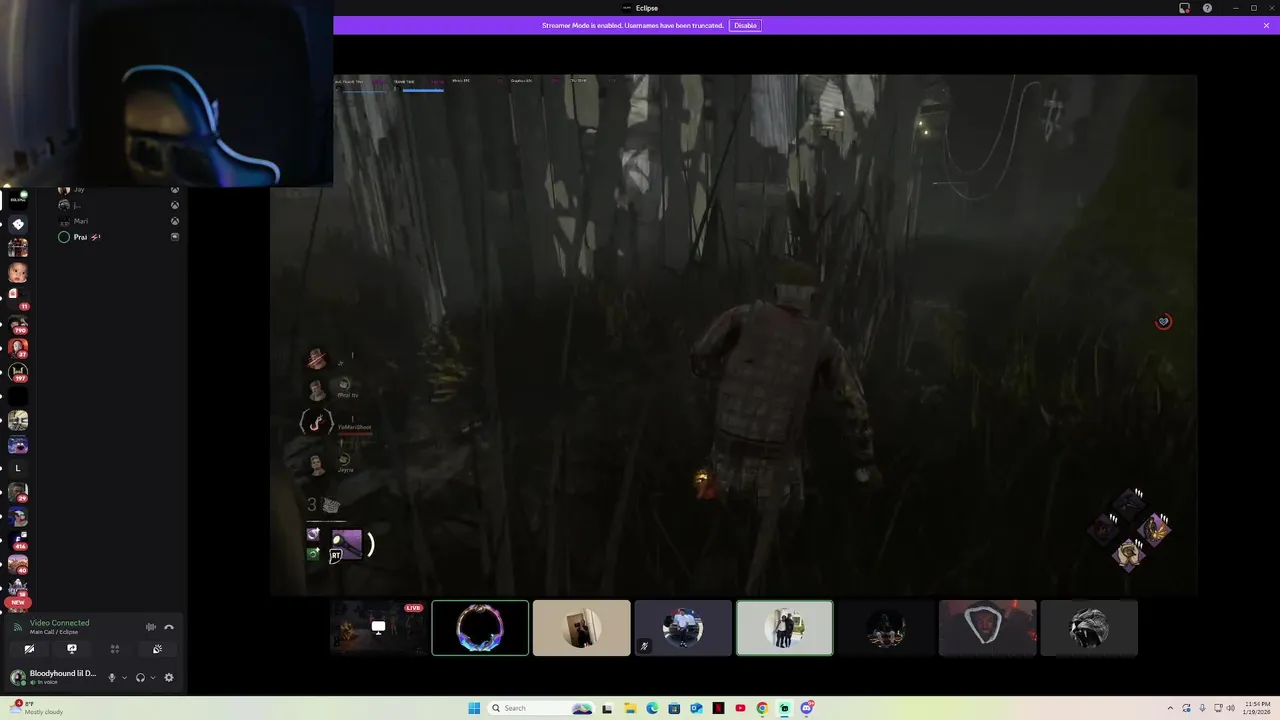Deafen audio with the headphones icon
Screen dimensions: 1280x720
click(x=140, y=677)
